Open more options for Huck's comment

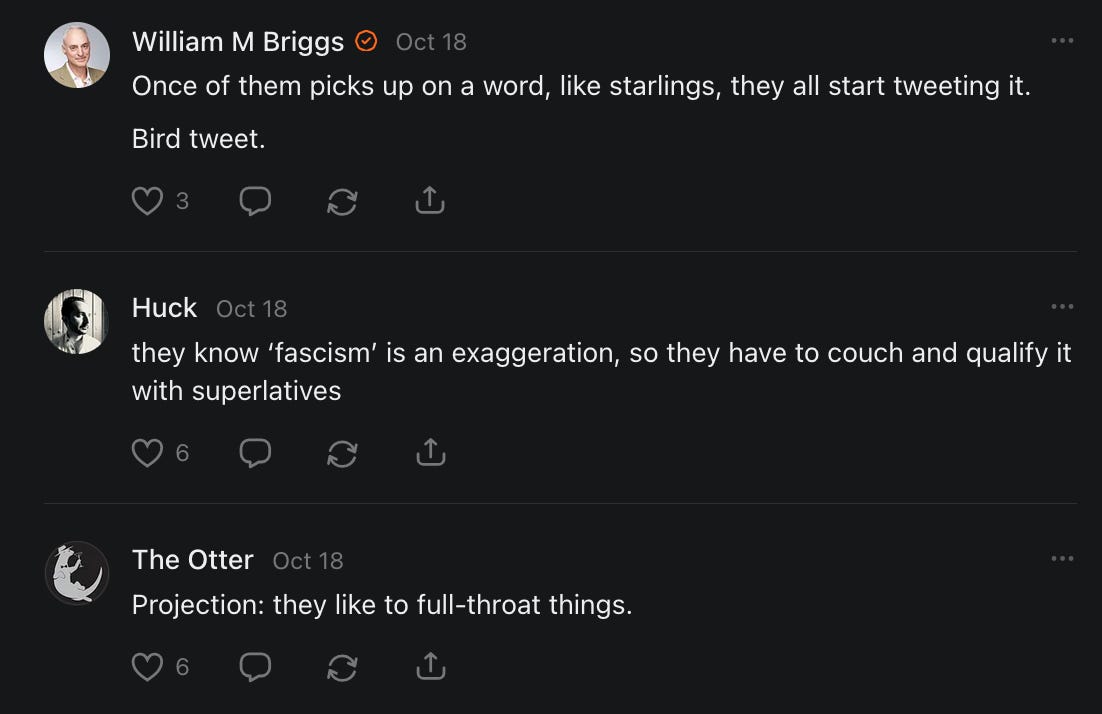[1062, 307]
